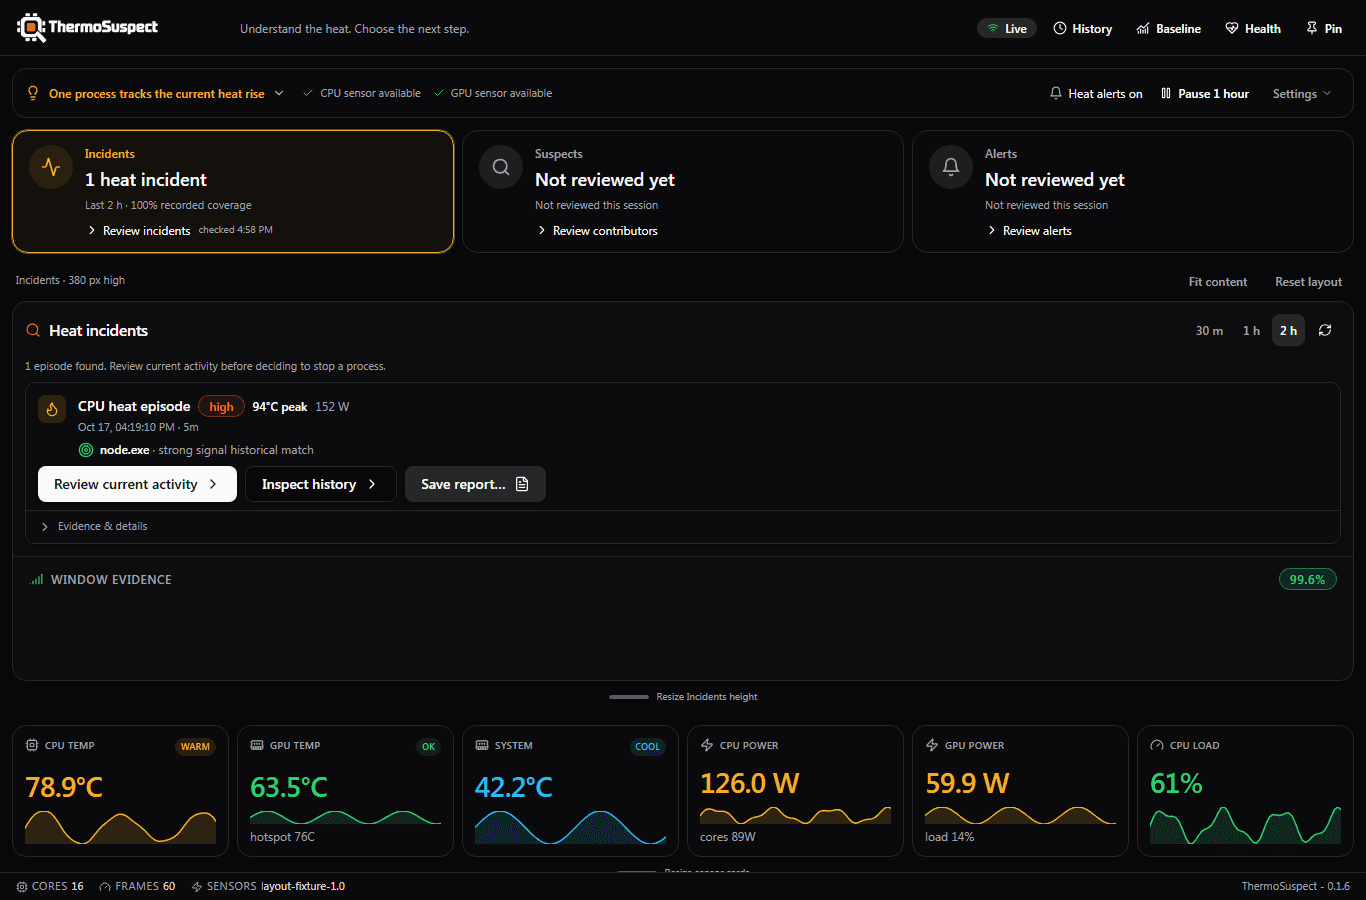Click the lightbulb icon beside heat rise summary
This screenshot has width=1366, height=900.
pos(33,93)
